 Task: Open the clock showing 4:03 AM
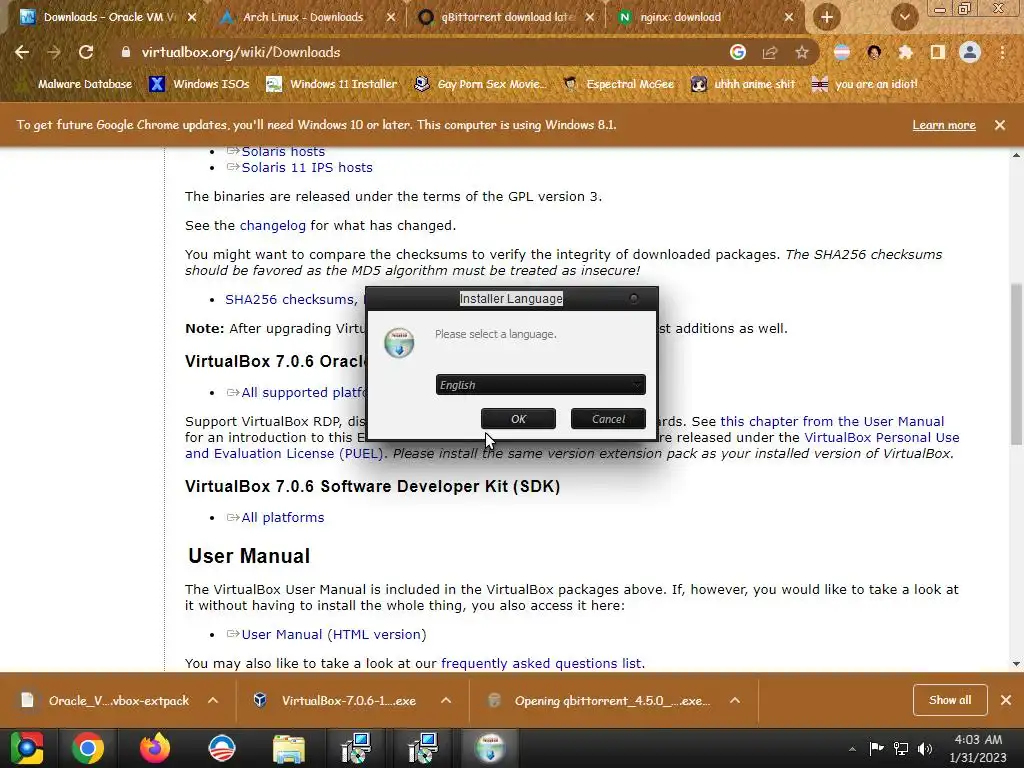click(x=978, y=748)
